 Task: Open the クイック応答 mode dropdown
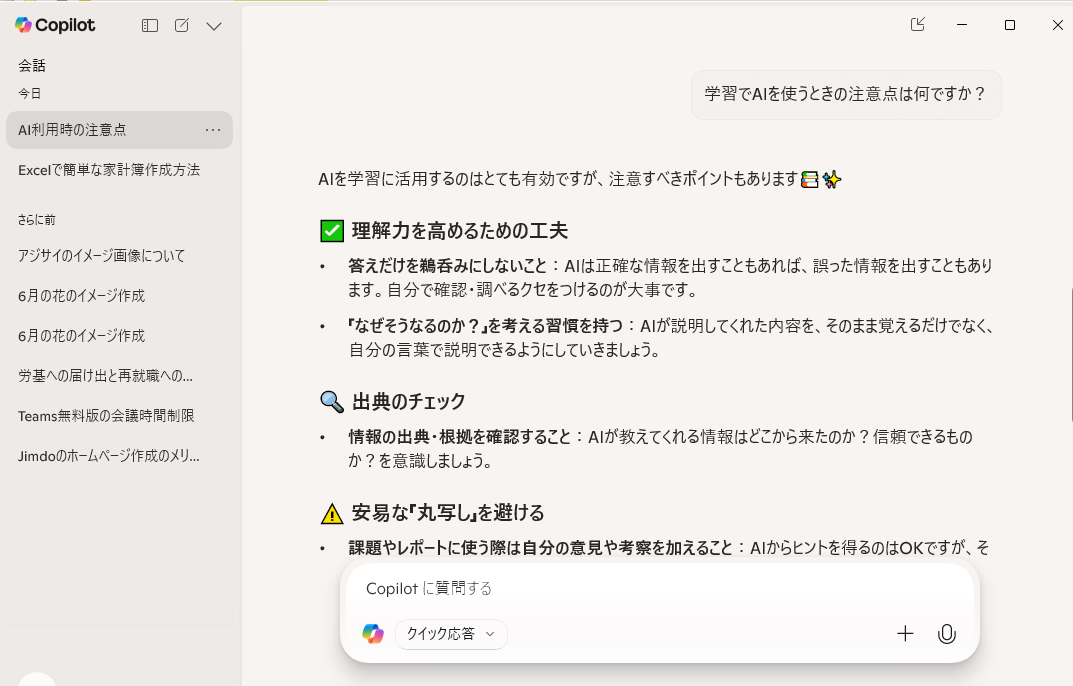(451, 634)
